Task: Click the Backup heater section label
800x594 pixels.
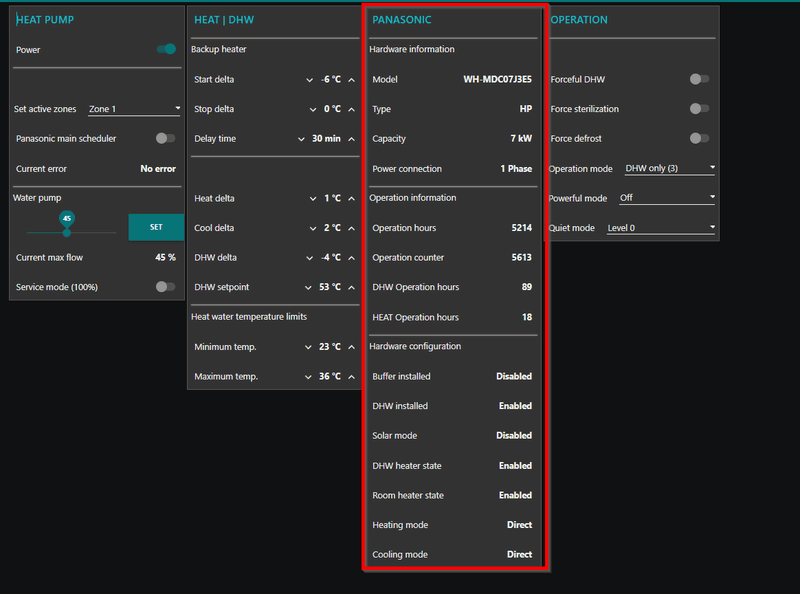Action: (x=218, y=49)
